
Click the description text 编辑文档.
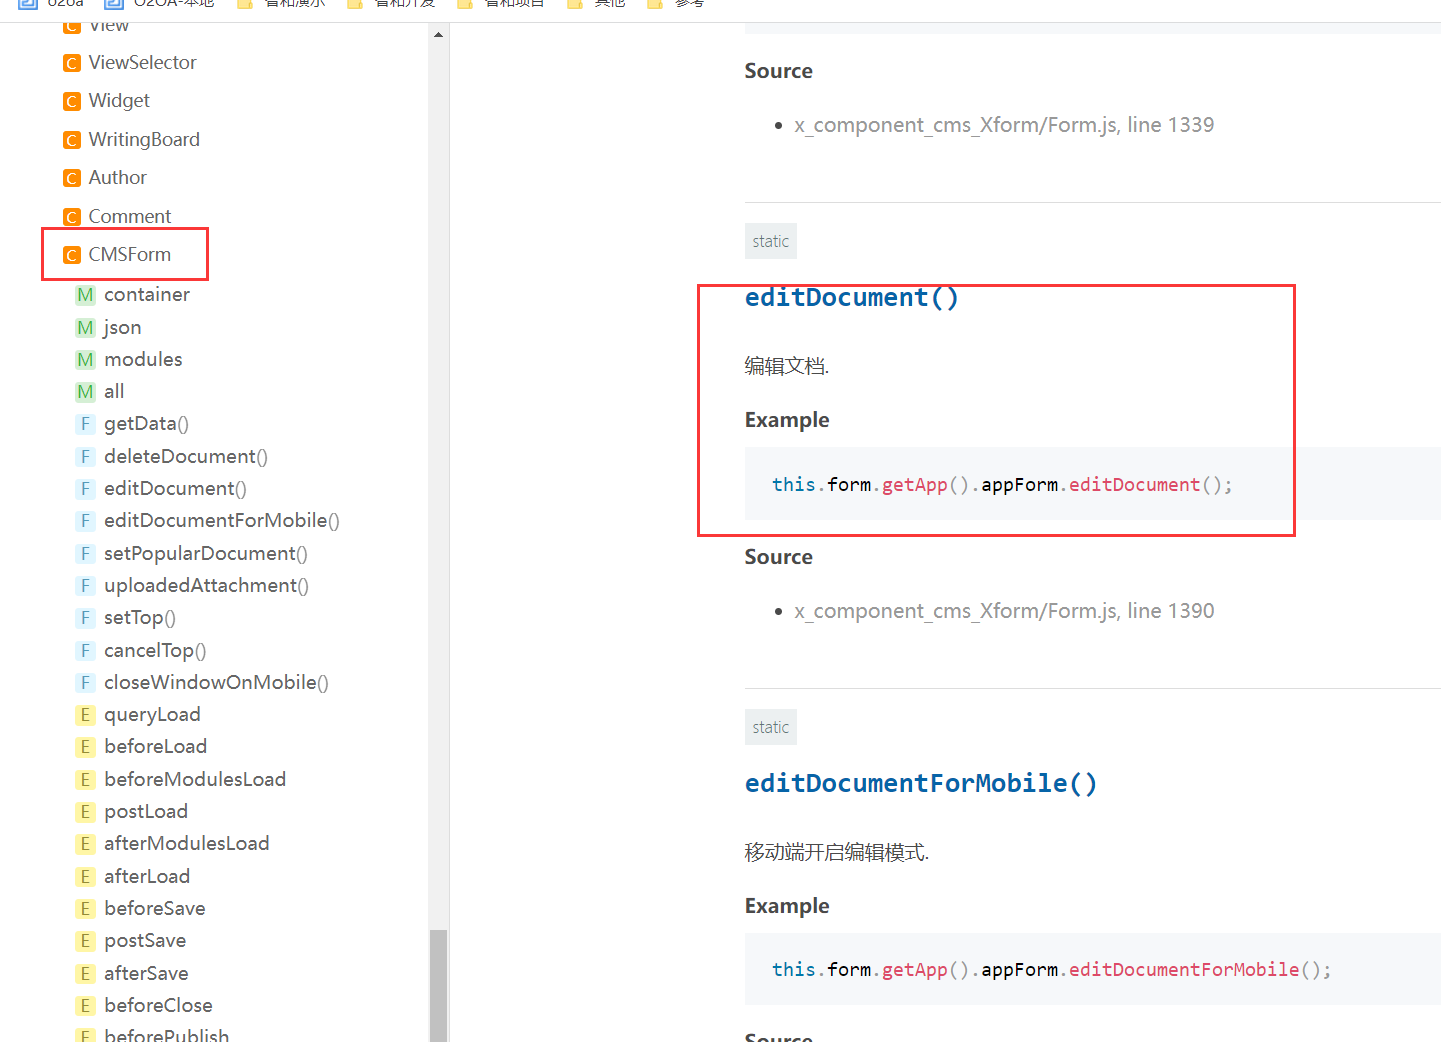click(787, 366)
